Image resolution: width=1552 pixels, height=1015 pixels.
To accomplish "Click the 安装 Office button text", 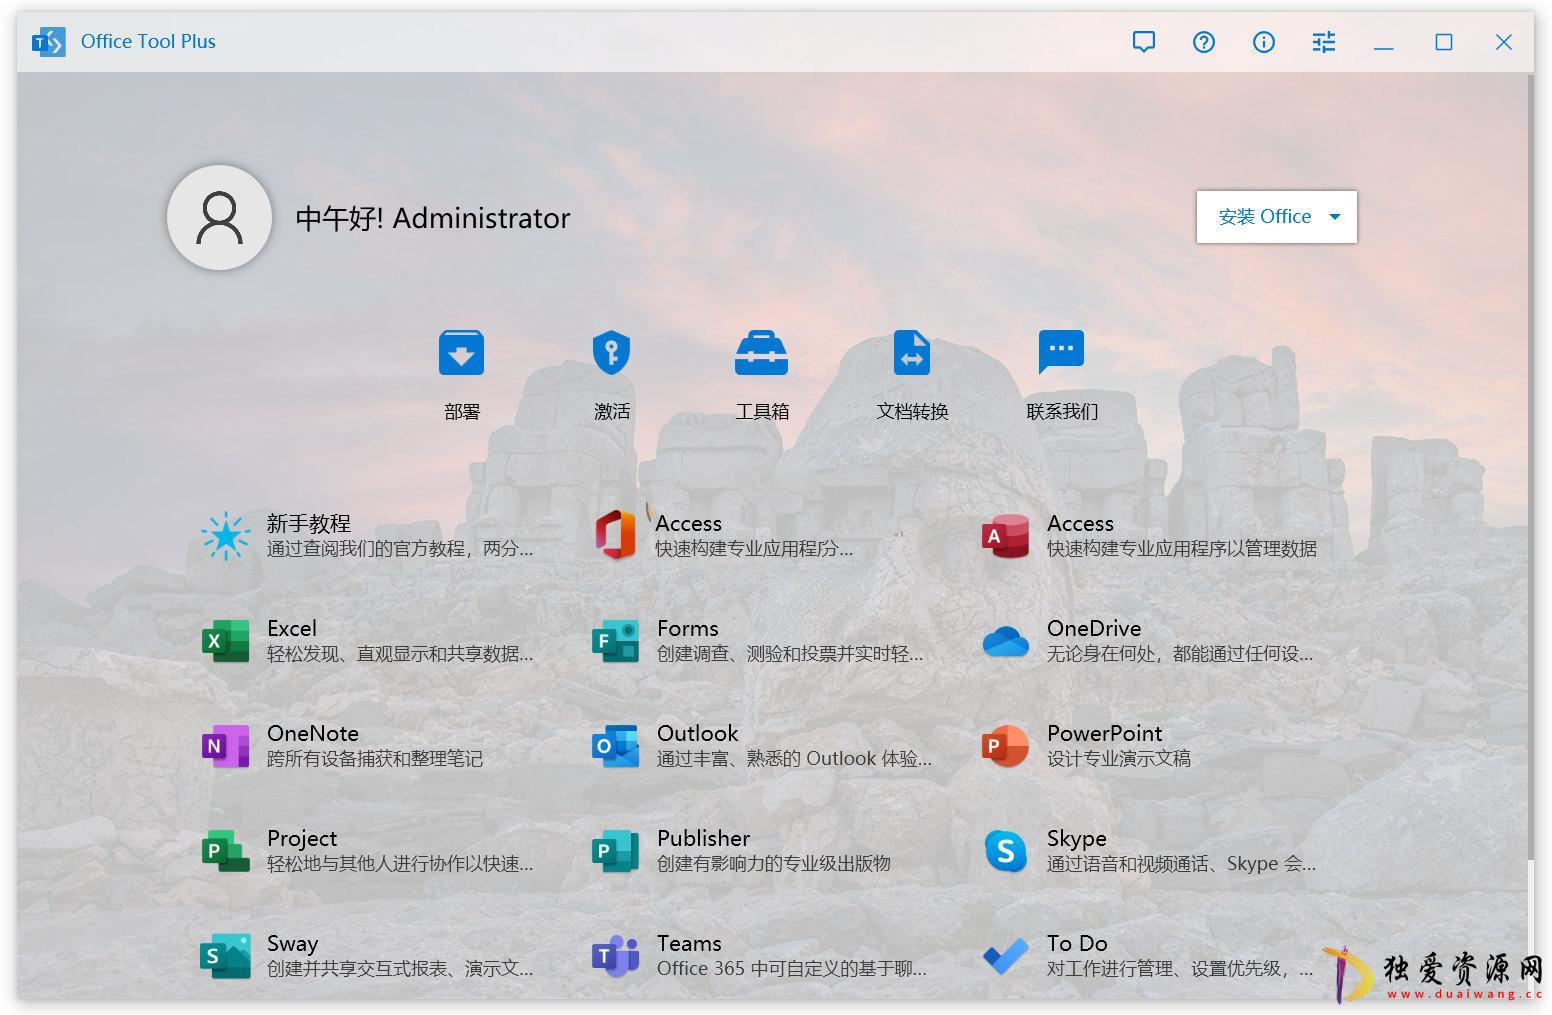I will pyautogui.click(x=1264, y=217).
